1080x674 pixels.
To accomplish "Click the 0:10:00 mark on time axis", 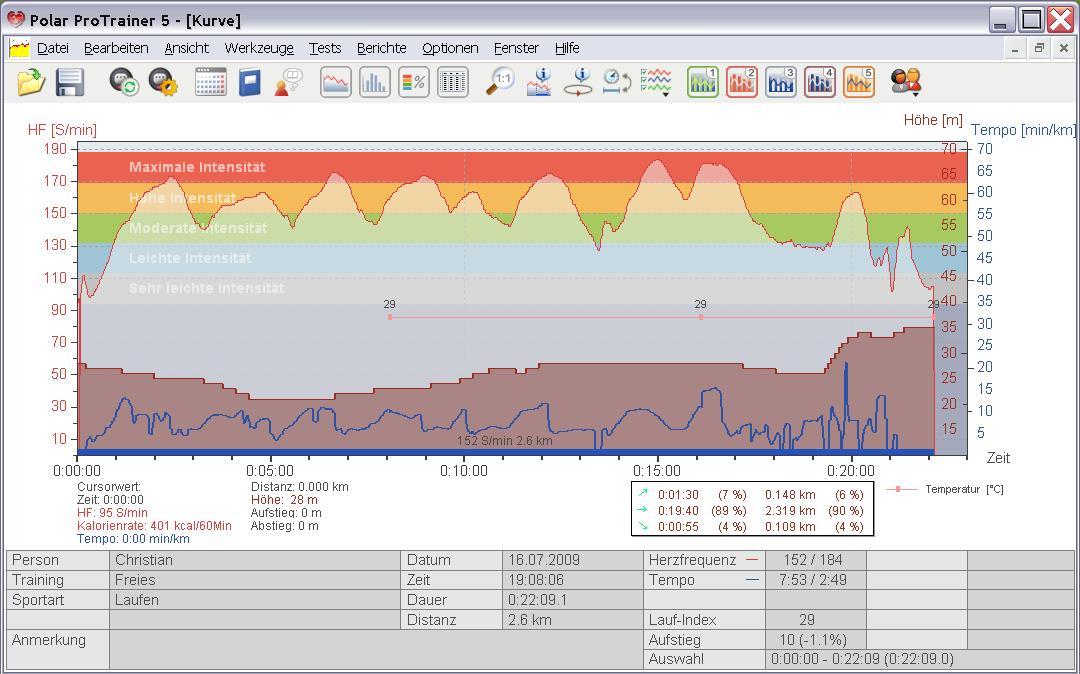I will pyautogui.click(x=464, y=470).
